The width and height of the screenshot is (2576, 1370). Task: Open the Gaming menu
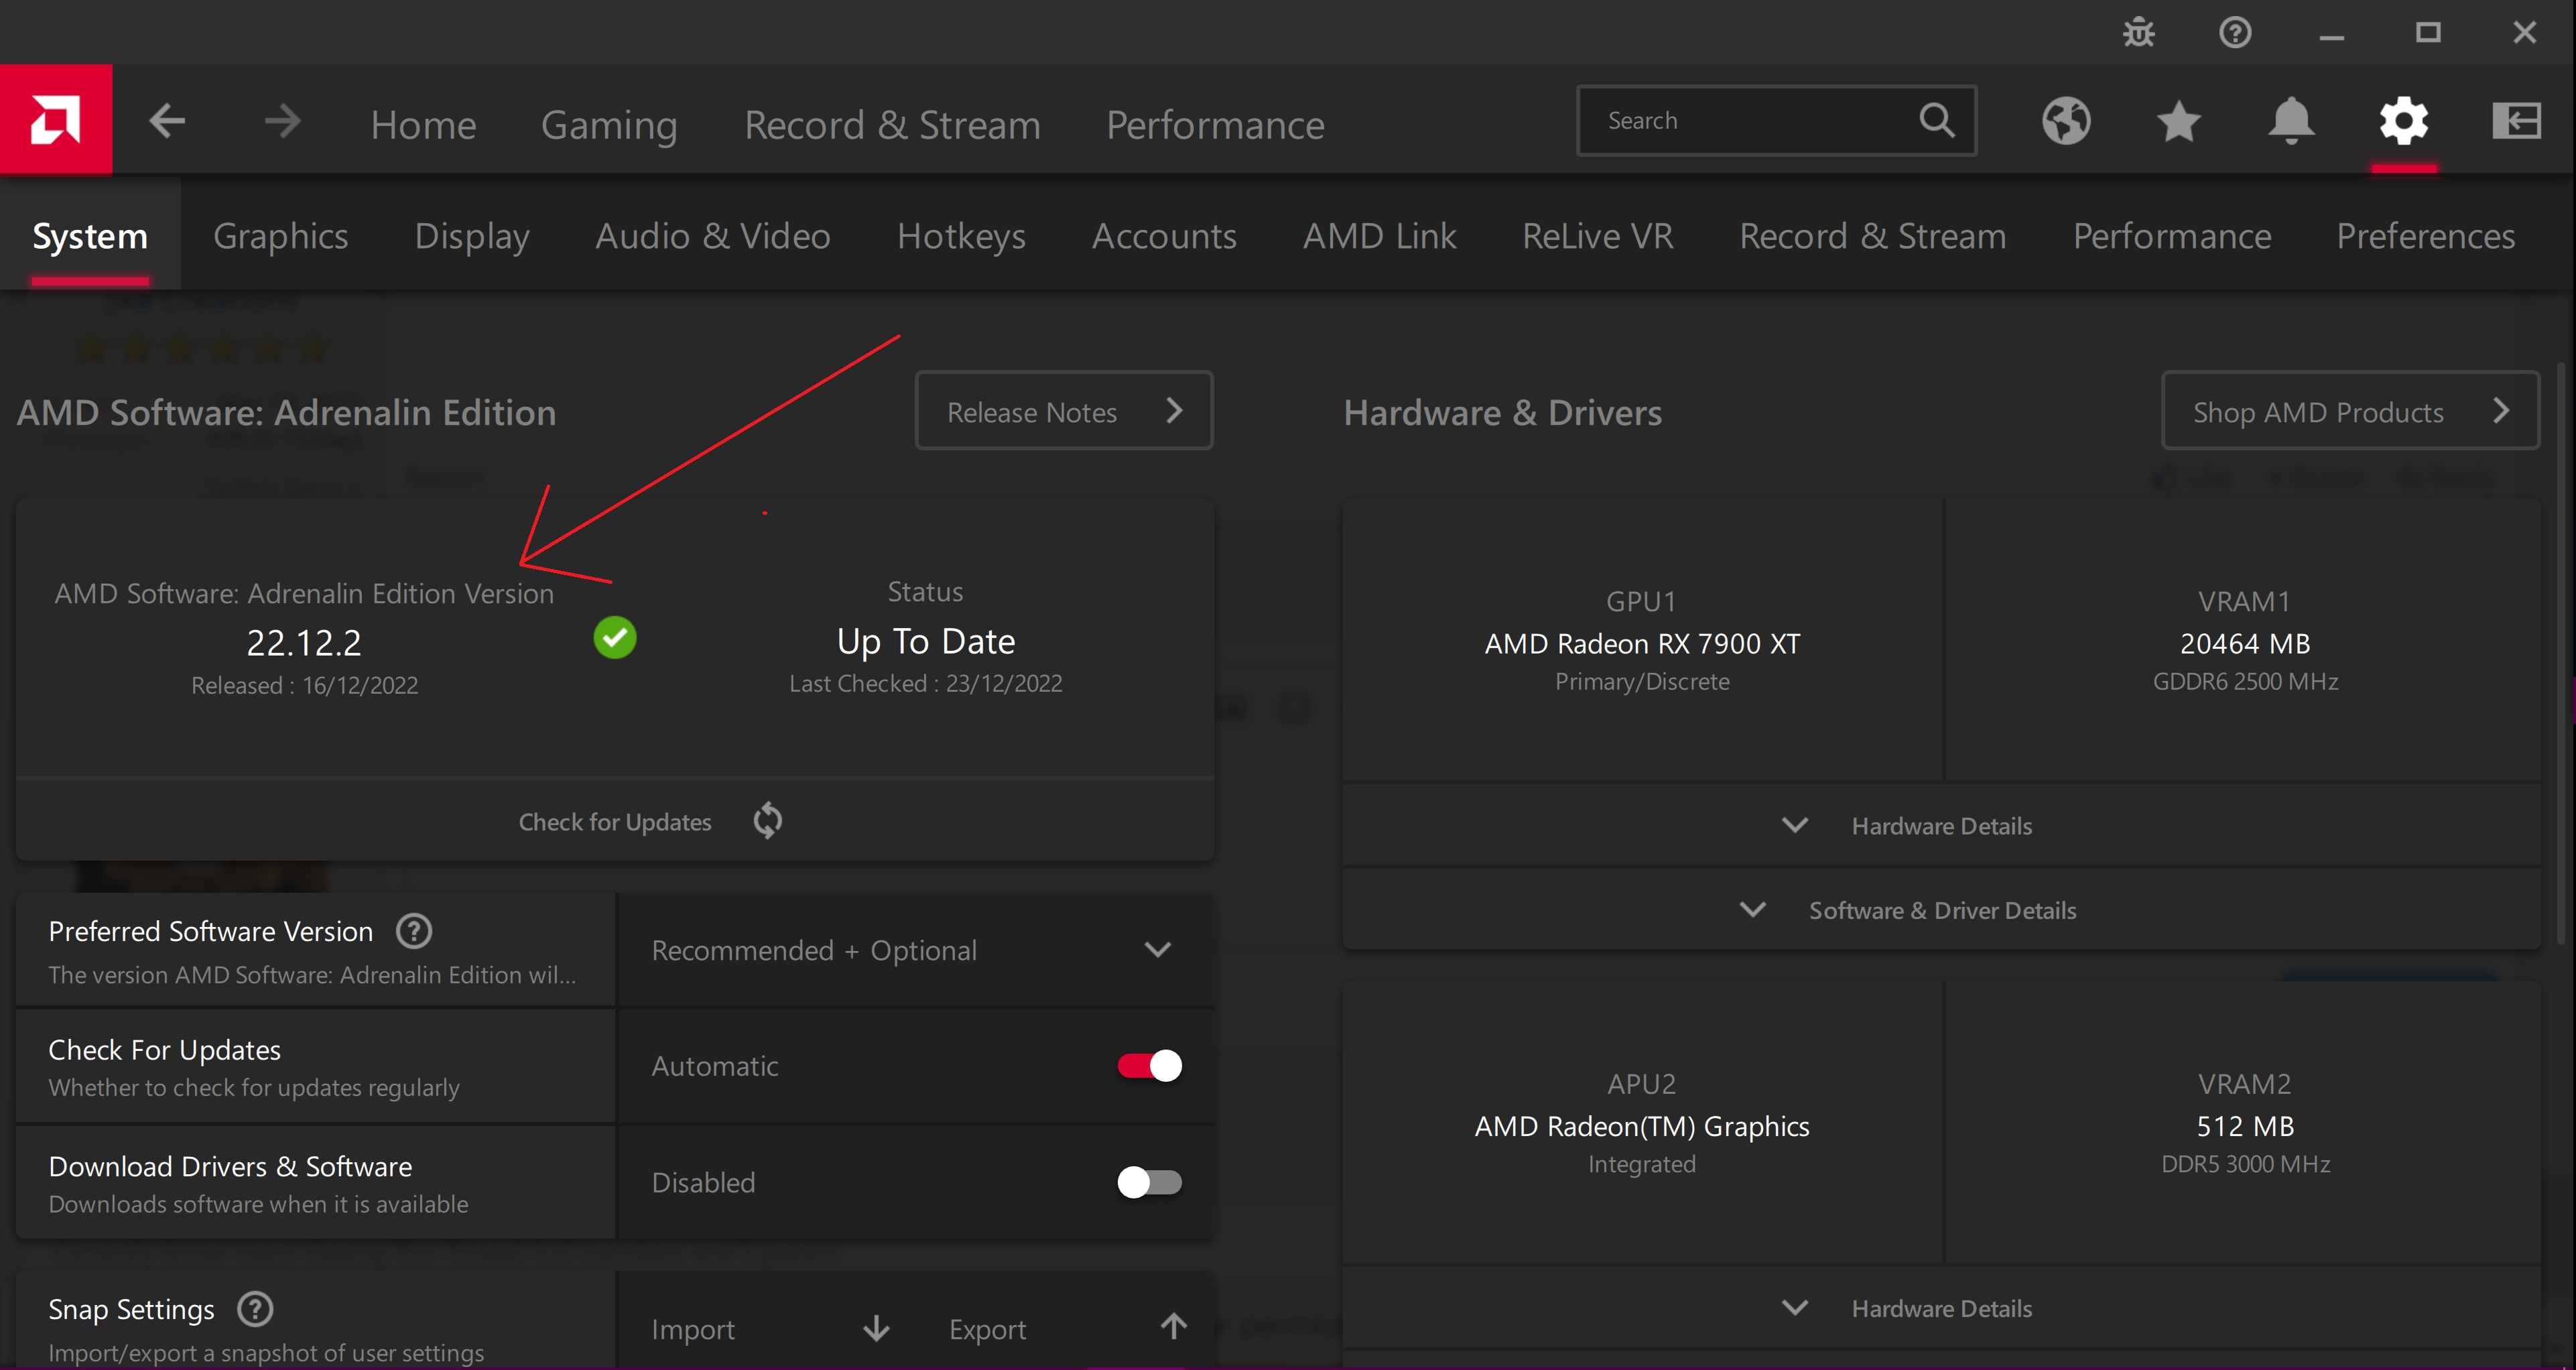[x=609, y=125]
